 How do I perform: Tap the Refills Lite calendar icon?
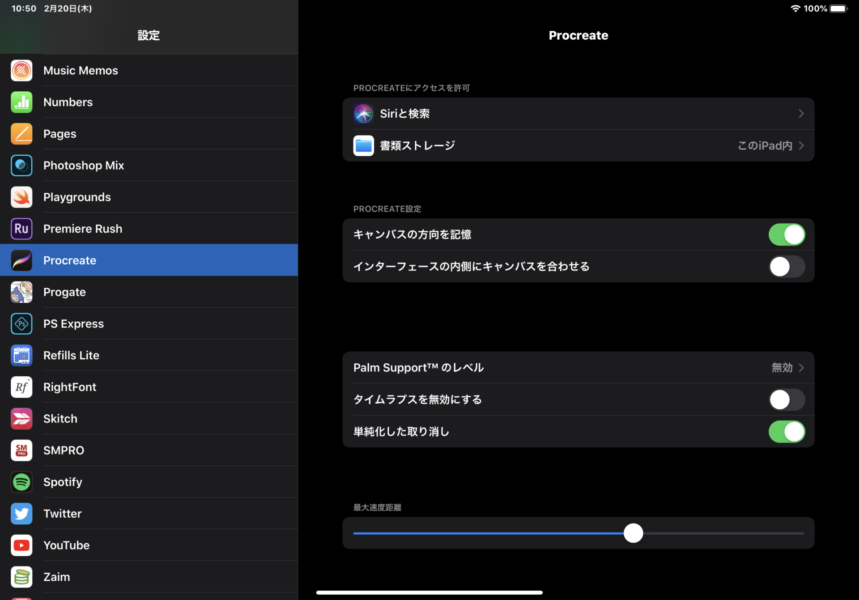pos(21,356)
